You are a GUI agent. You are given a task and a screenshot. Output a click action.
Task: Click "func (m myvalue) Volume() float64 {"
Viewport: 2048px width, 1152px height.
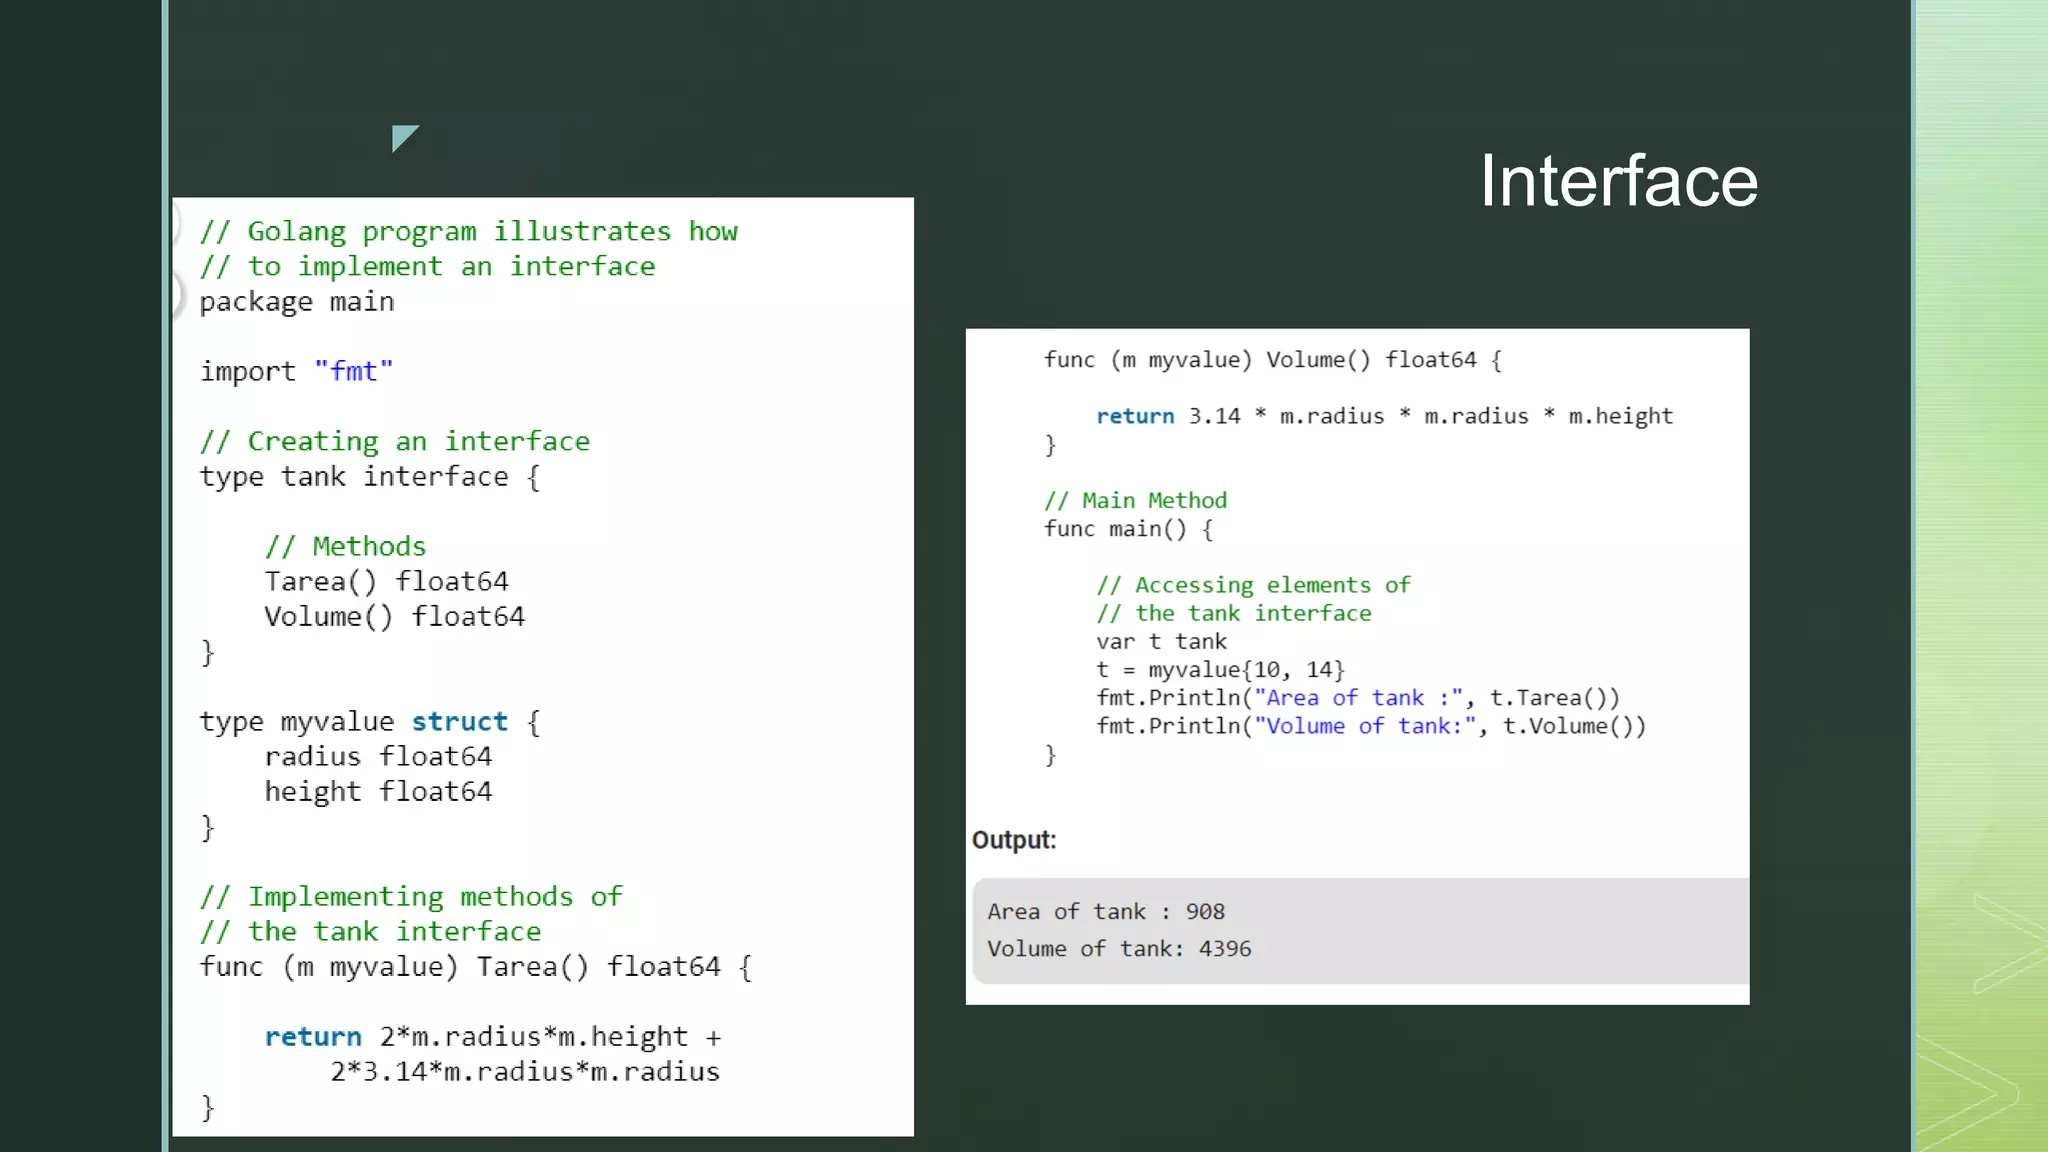pyautogui.click(x=1273, y=360)
